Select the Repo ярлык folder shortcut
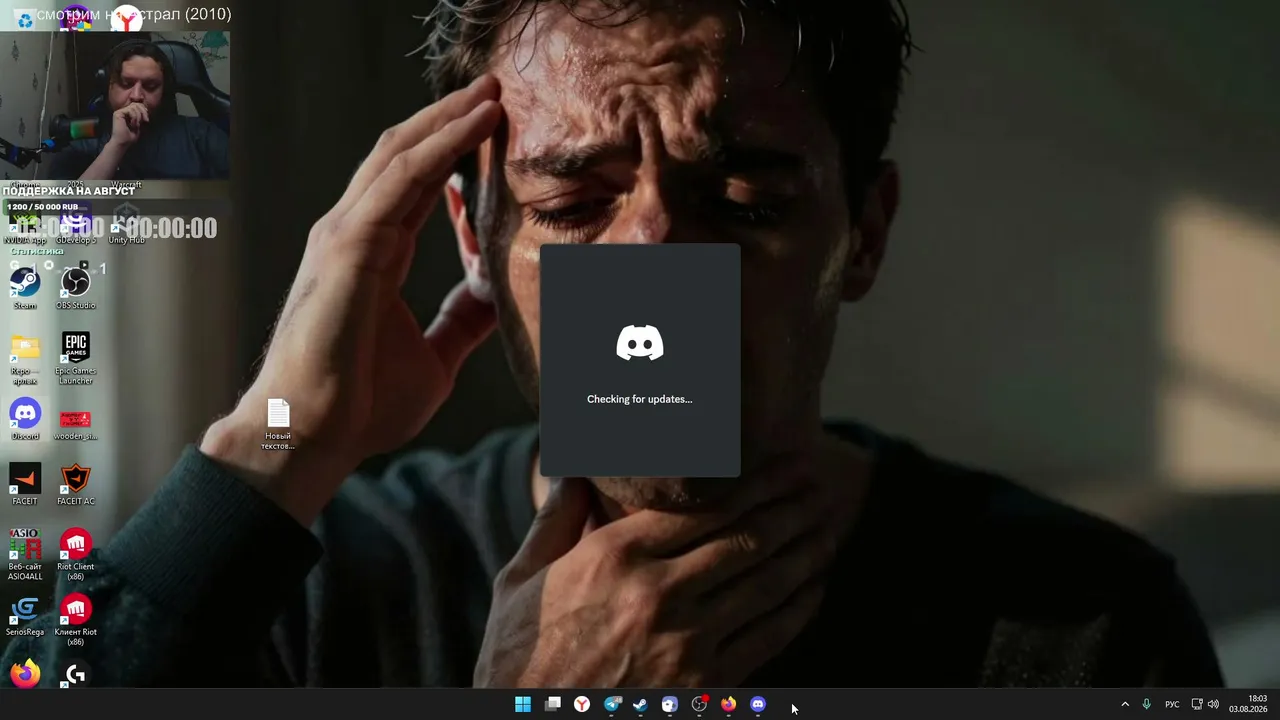 (25, 358)
